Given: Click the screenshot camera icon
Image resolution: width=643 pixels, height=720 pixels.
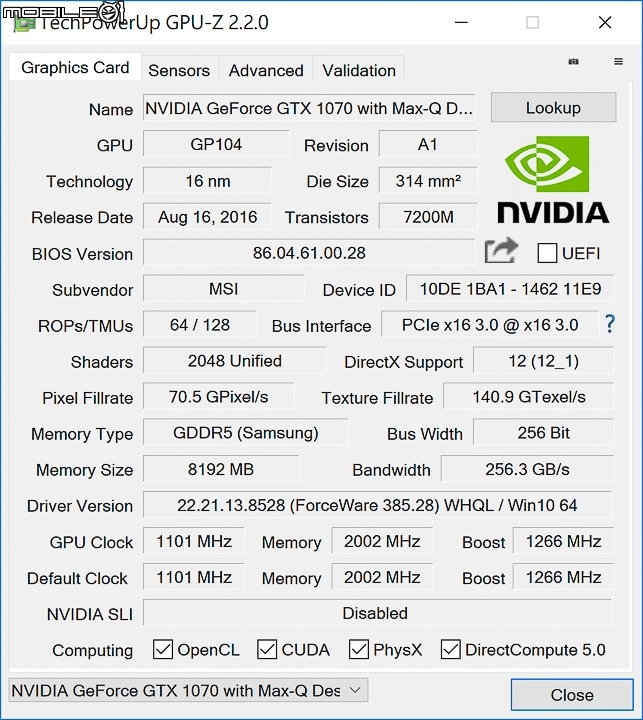Looking at the screenshot, I should tap(573, 62).
